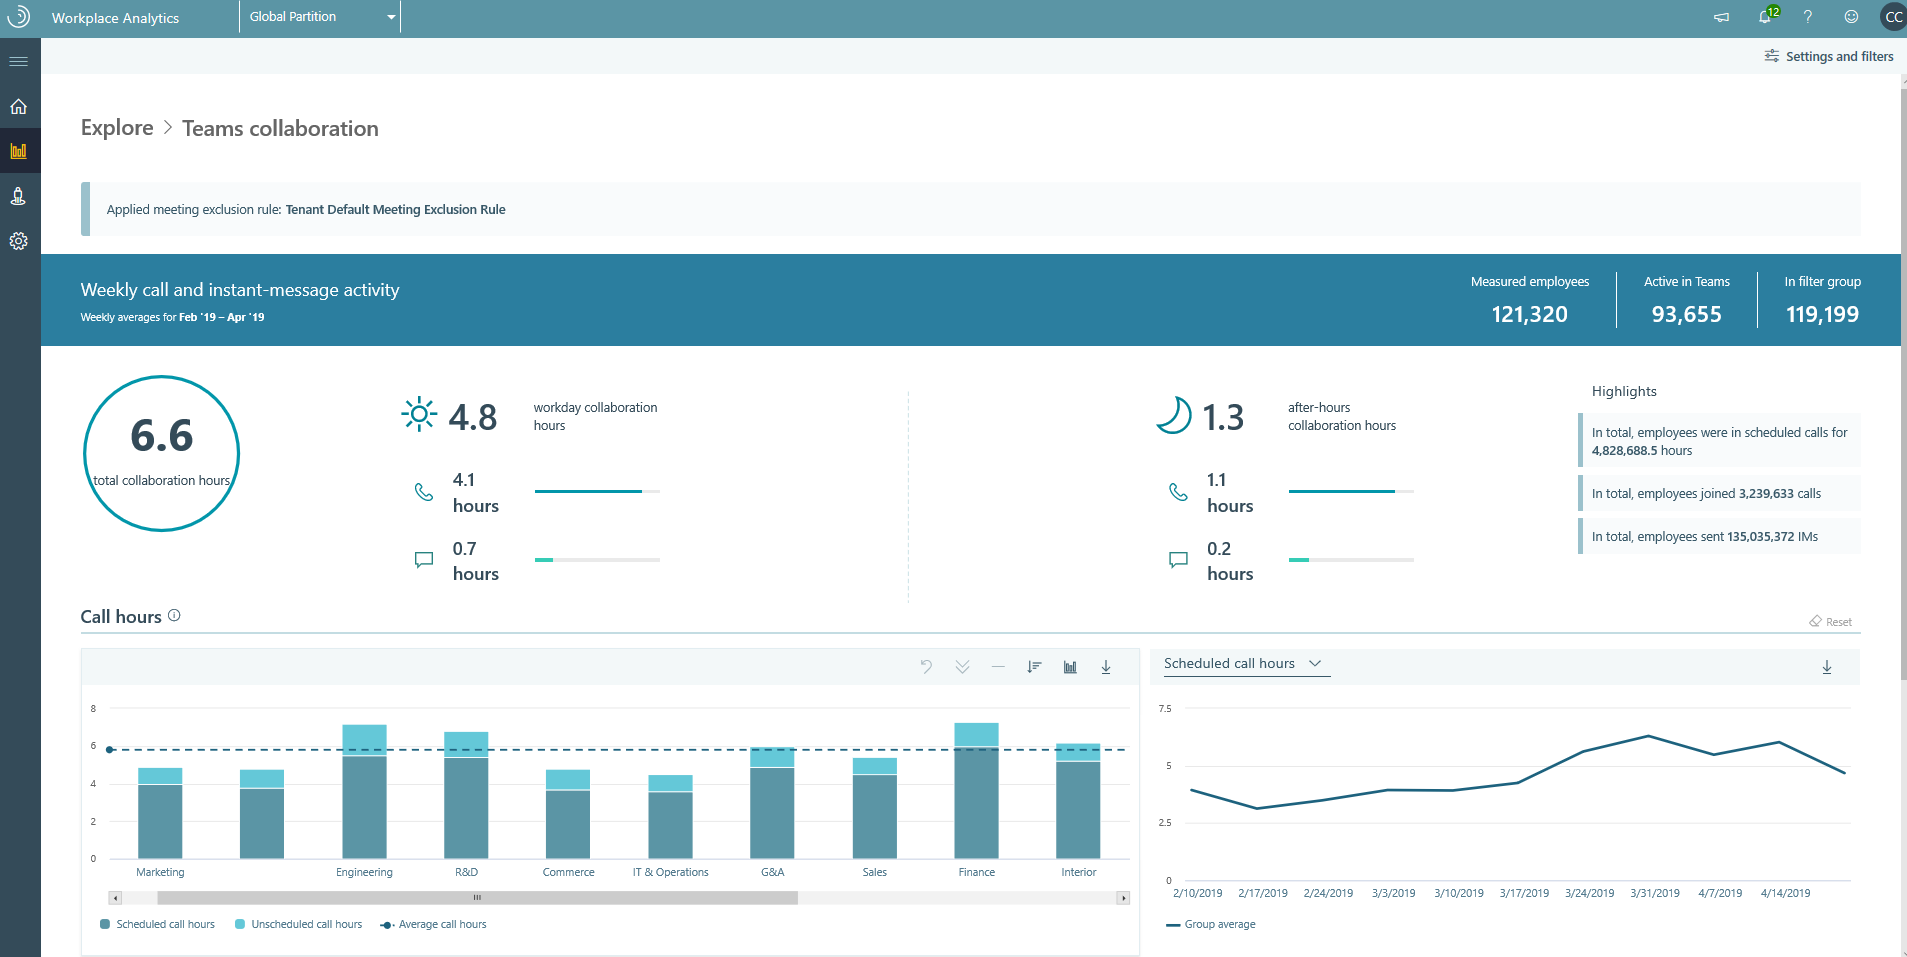The width and height of the screenshot is (1907, 957).
Task: Click Teams collaboration breadcrumb
Action: pos(280,128)
